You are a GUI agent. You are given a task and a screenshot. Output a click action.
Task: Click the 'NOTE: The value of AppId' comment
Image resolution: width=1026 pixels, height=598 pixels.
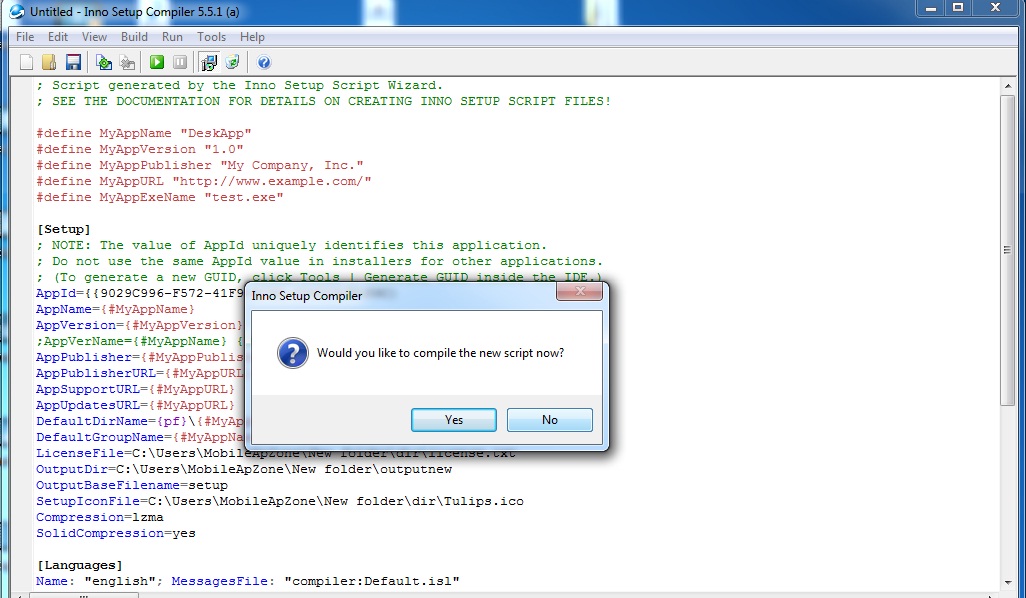(291, 245)
